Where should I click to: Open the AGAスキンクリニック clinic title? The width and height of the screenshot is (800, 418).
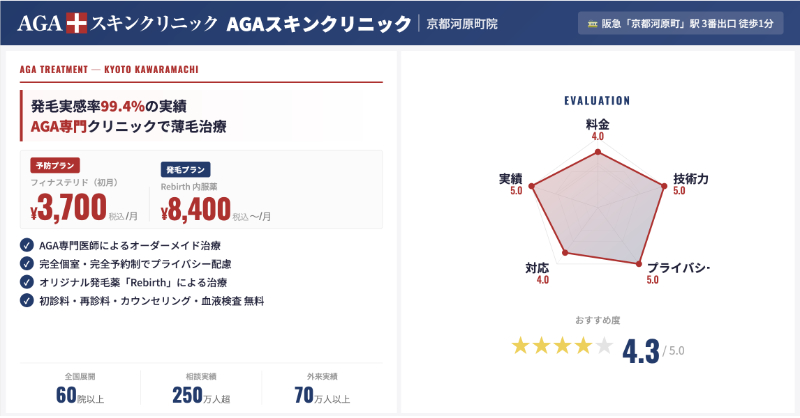point(318,23)
